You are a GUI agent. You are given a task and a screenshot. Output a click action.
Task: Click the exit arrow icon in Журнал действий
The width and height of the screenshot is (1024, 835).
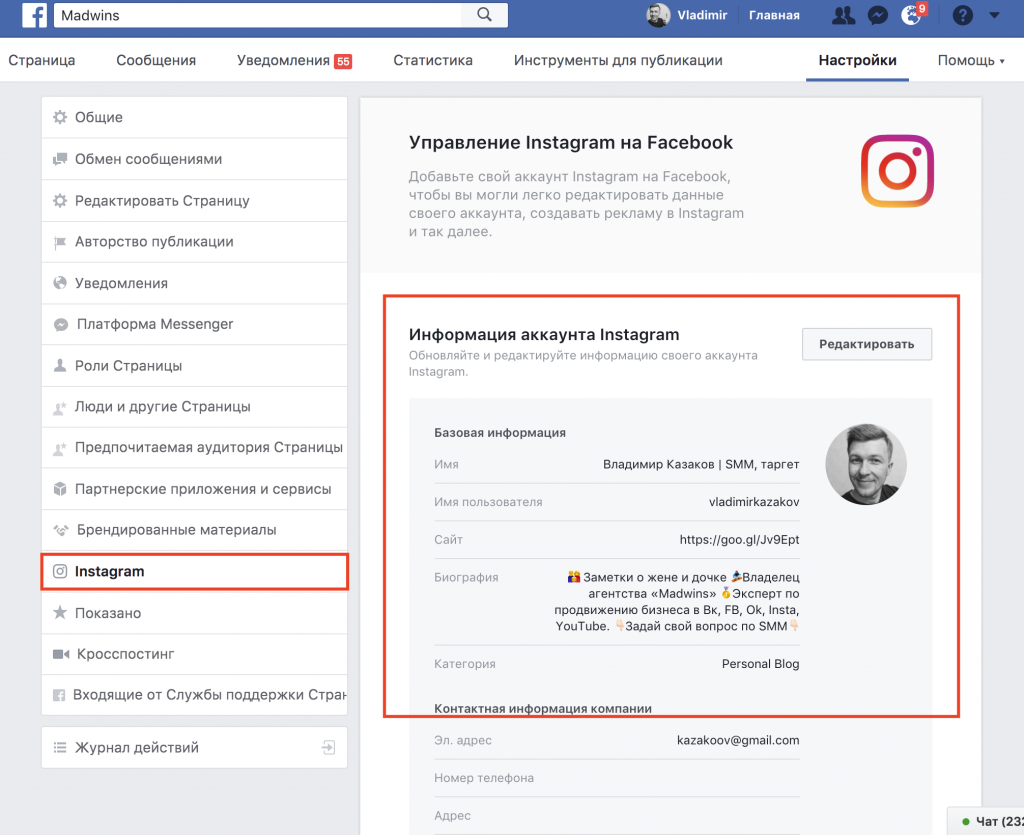point(328,748)
